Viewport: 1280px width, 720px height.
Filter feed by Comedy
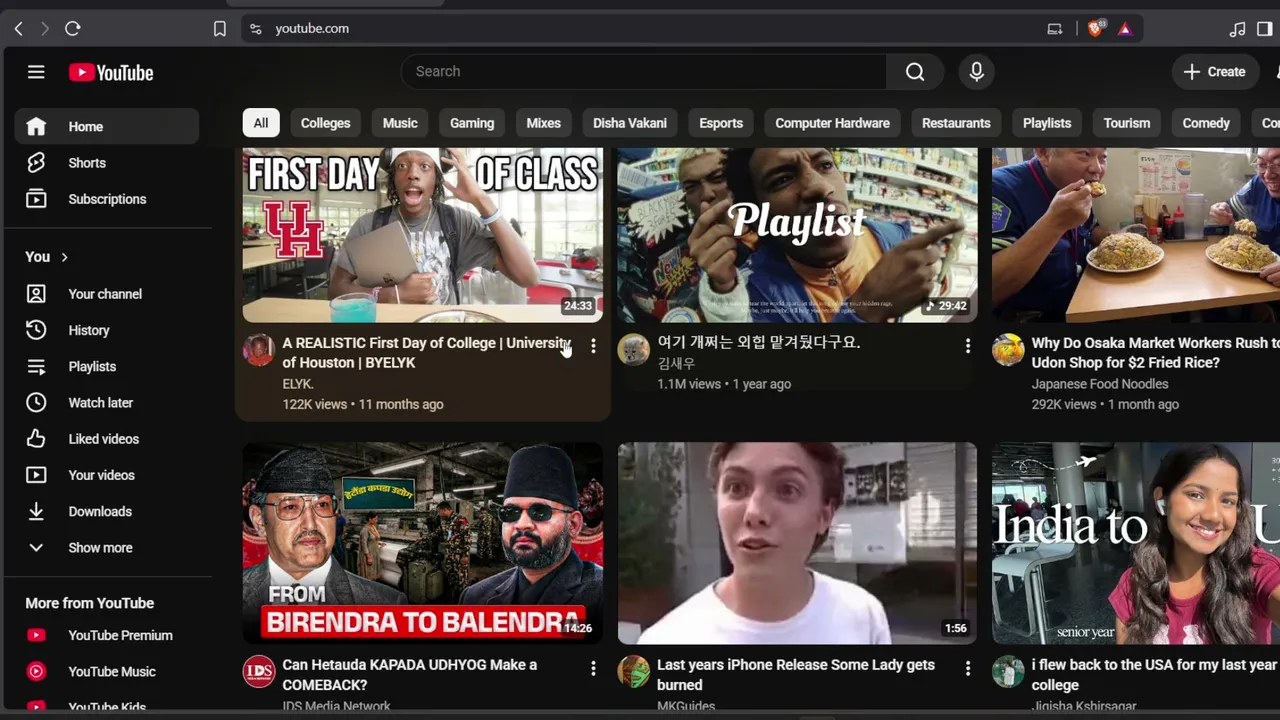coord(1206,123)
